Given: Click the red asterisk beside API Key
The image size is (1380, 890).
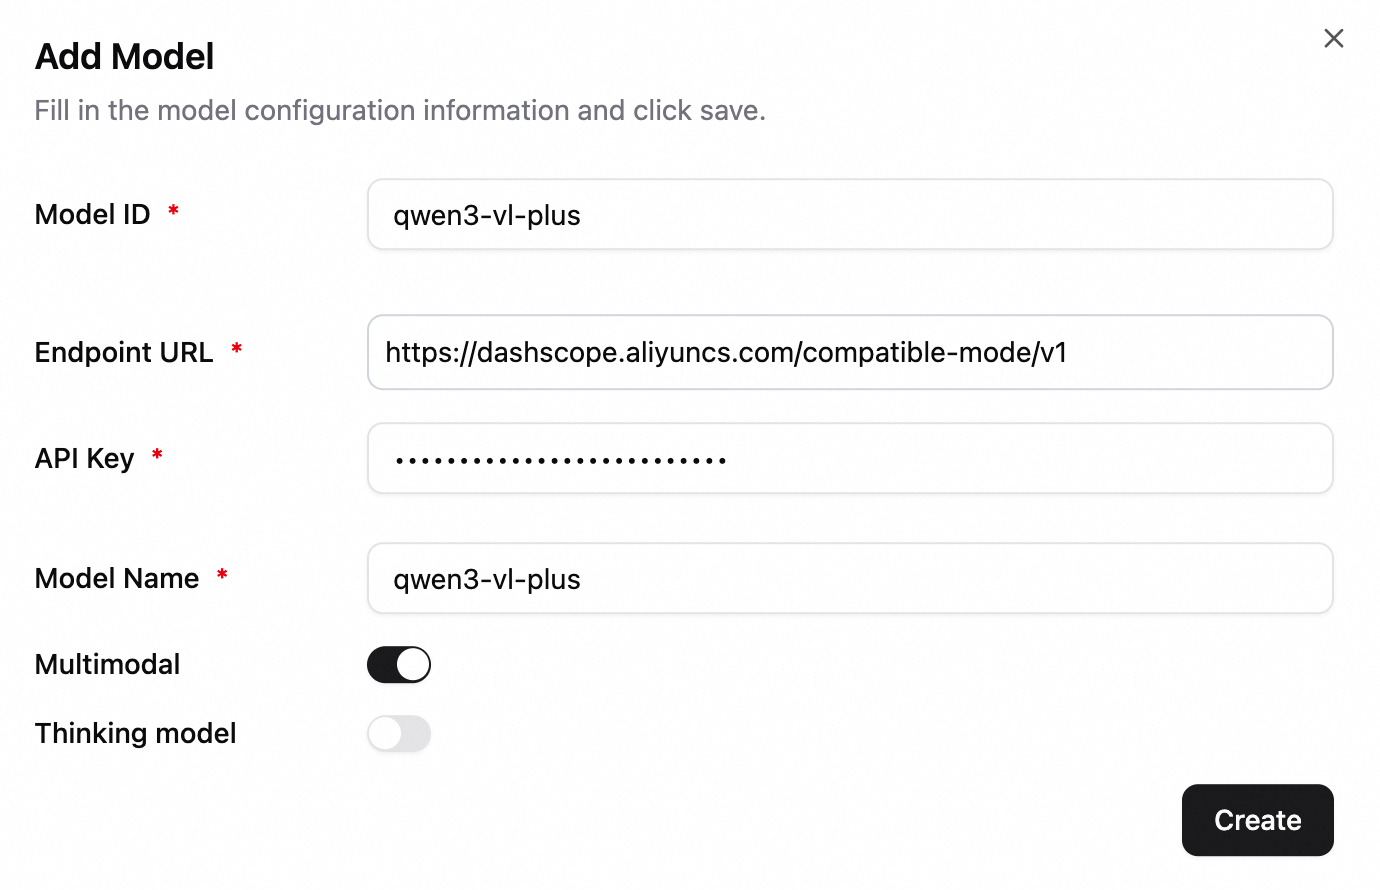Looking at the screenshot, I should [x=157, y=456].
